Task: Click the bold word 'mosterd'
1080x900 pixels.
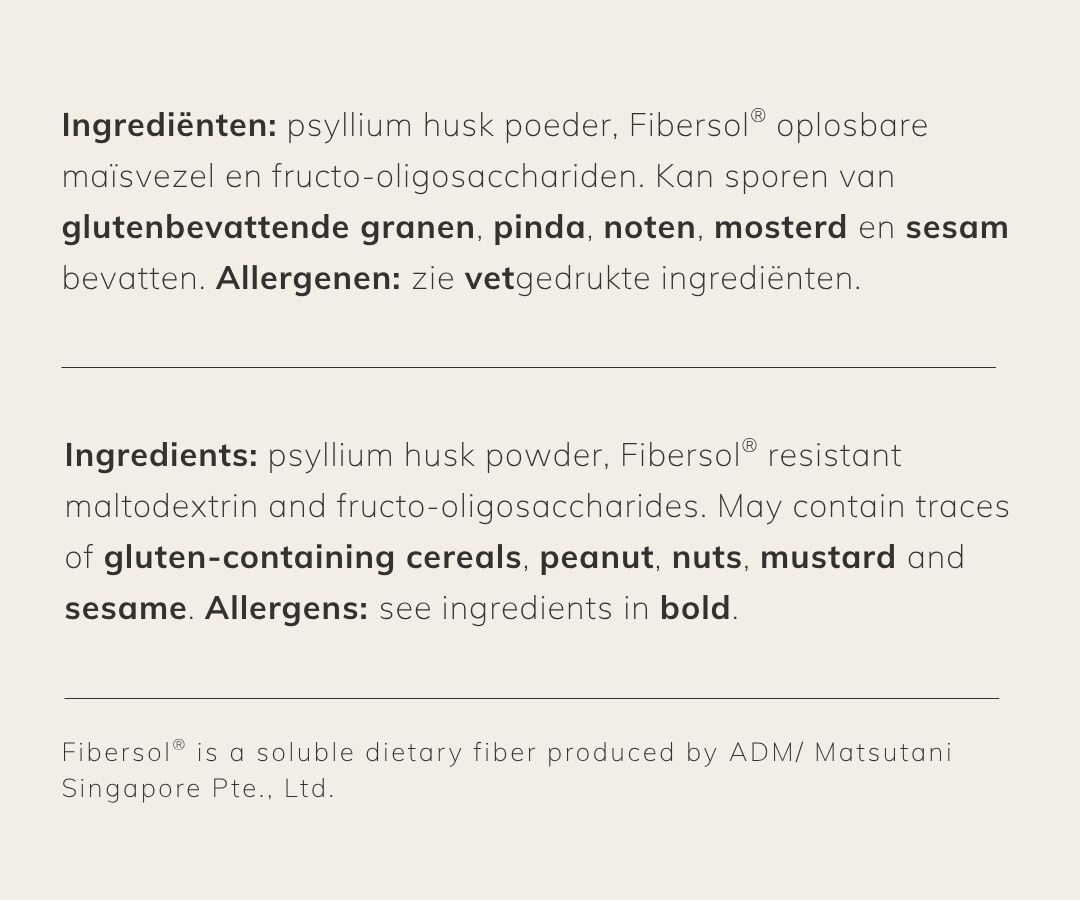Action: (780, 228)
